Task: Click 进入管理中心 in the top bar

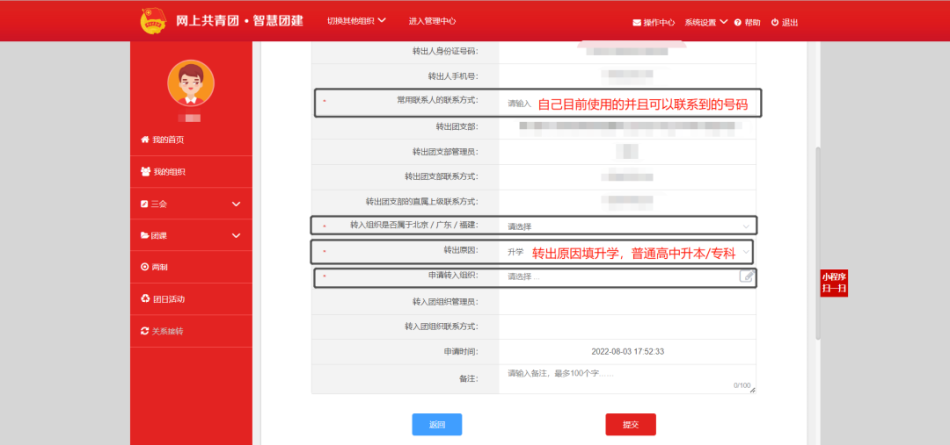Action: click(x=432, y=21)
